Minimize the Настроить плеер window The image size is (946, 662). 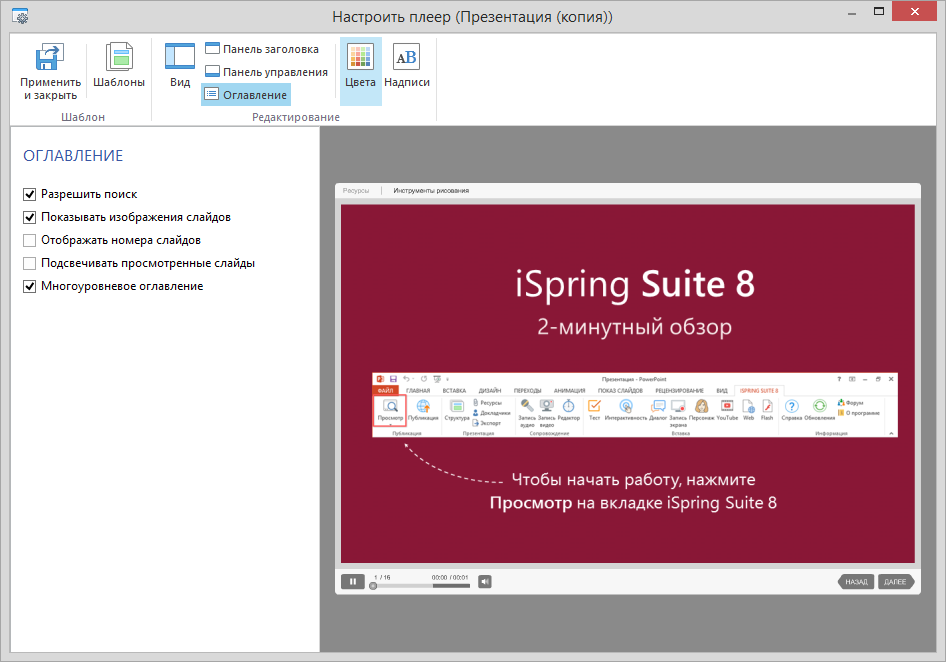pyautogui.click(x=852, y=12)
